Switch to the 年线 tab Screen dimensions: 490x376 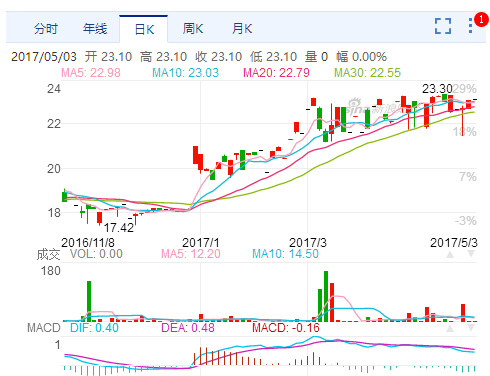tap(95, 29)
